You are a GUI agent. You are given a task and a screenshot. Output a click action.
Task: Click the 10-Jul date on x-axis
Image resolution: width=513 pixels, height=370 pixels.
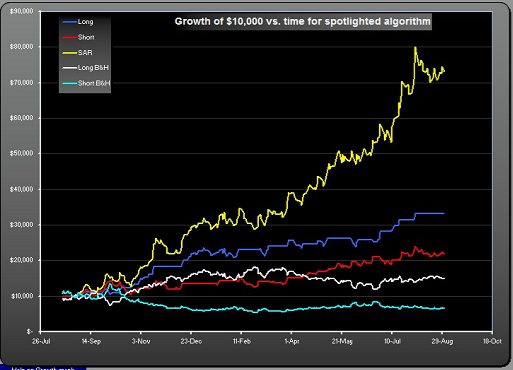[x=392, y=342]
